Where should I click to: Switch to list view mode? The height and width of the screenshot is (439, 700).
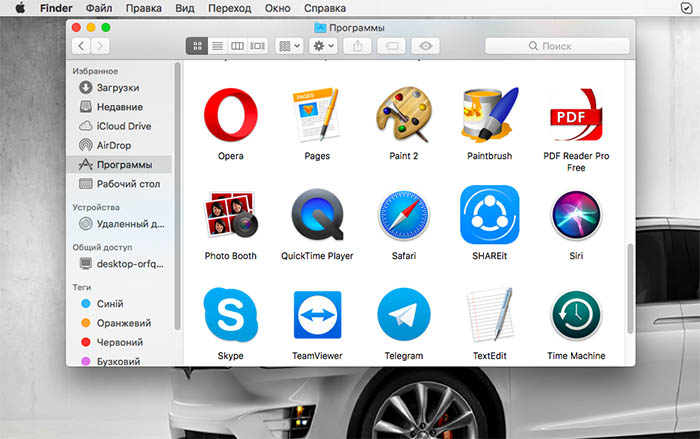[217, 46]
